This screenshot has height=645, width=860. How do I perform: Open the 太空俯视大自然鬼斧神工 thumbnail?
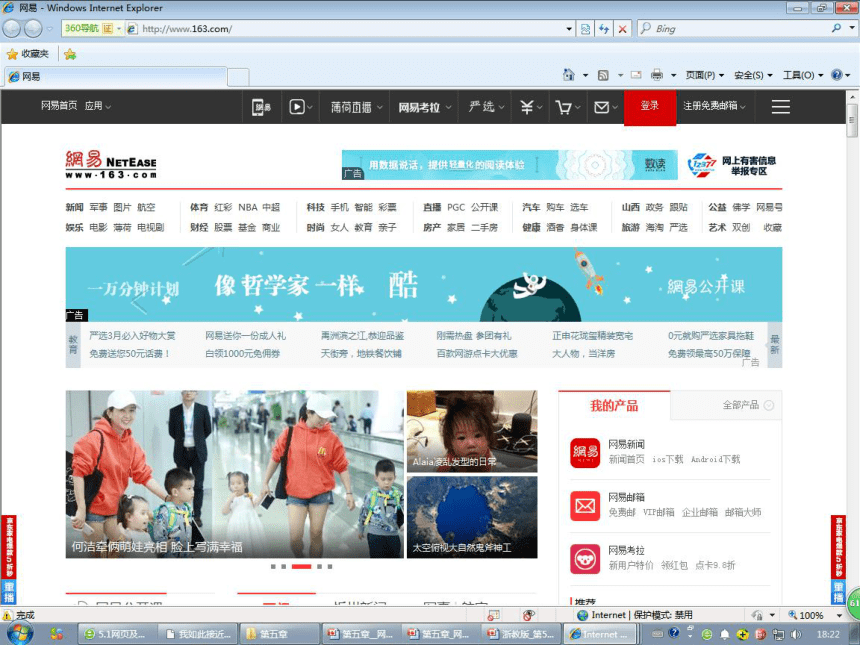click(472, 517)
